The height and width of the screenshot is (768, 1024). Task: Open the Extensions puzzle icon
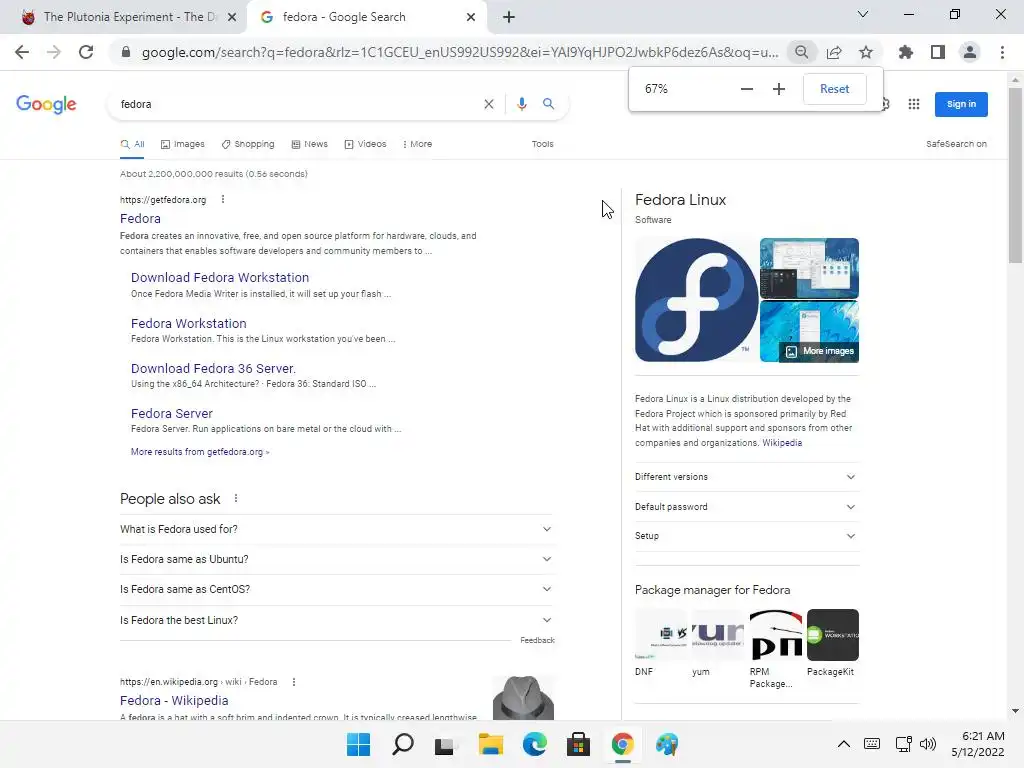(x=906, y=52)
